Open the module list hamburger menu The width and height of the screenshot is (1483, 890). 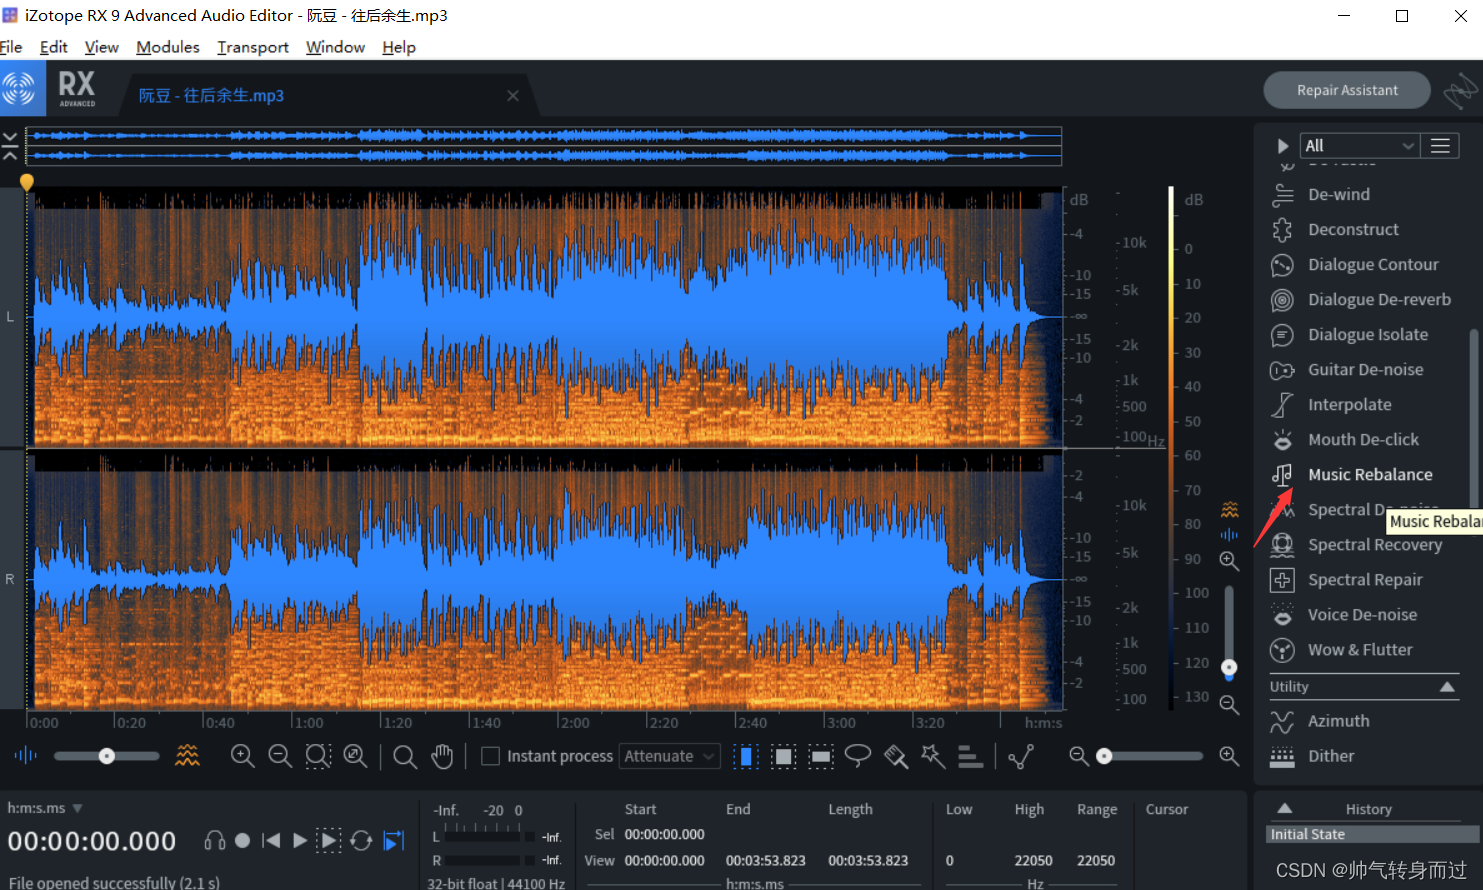pyautogui.click(x=1440, y=146)
